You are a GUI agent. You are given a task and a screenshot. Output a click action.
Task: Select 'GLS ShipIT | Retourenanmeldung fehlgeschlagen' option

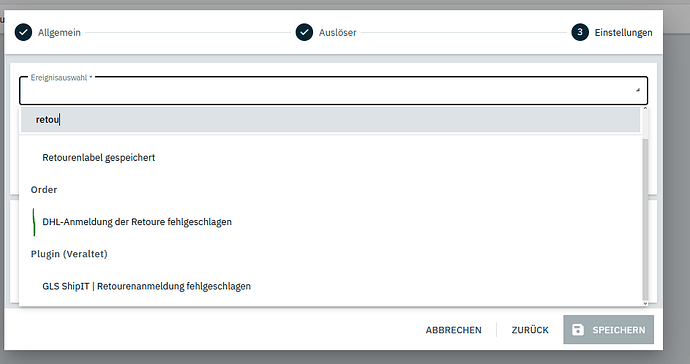330,286
